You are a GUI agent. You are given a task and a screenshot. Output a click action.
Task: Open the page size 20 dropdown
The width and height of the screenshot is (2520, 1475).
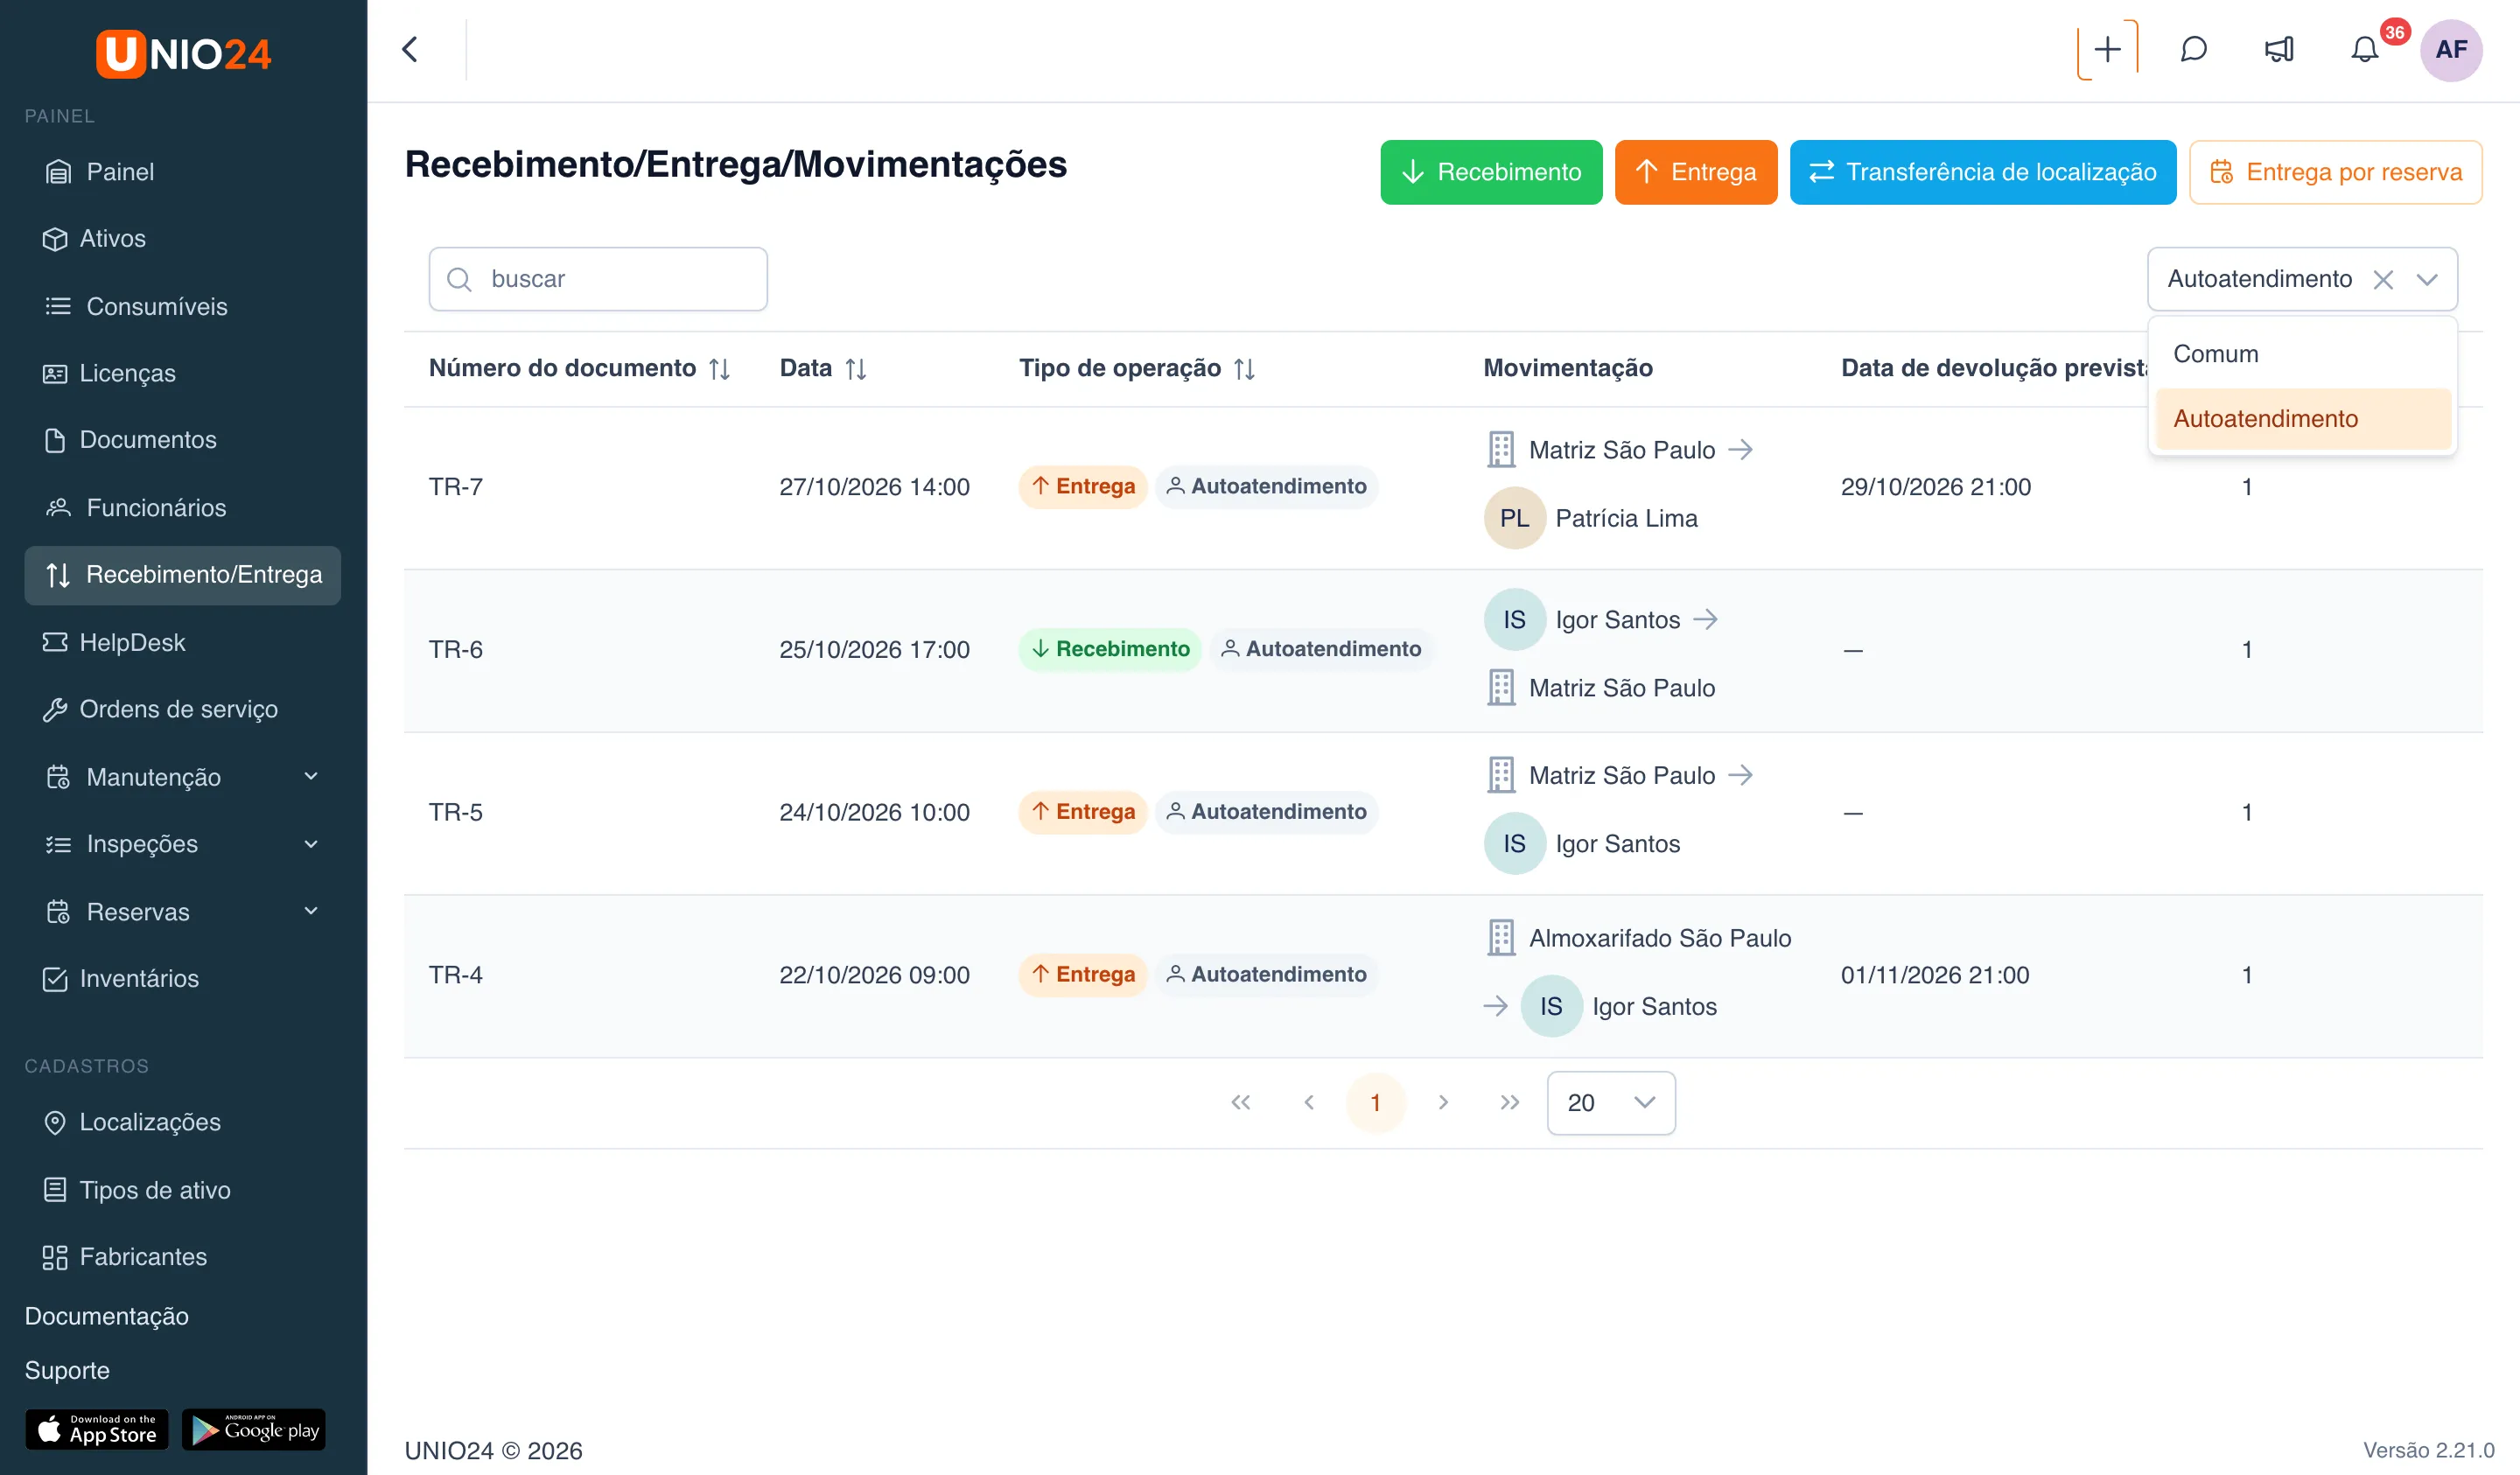point(1611,1102)
